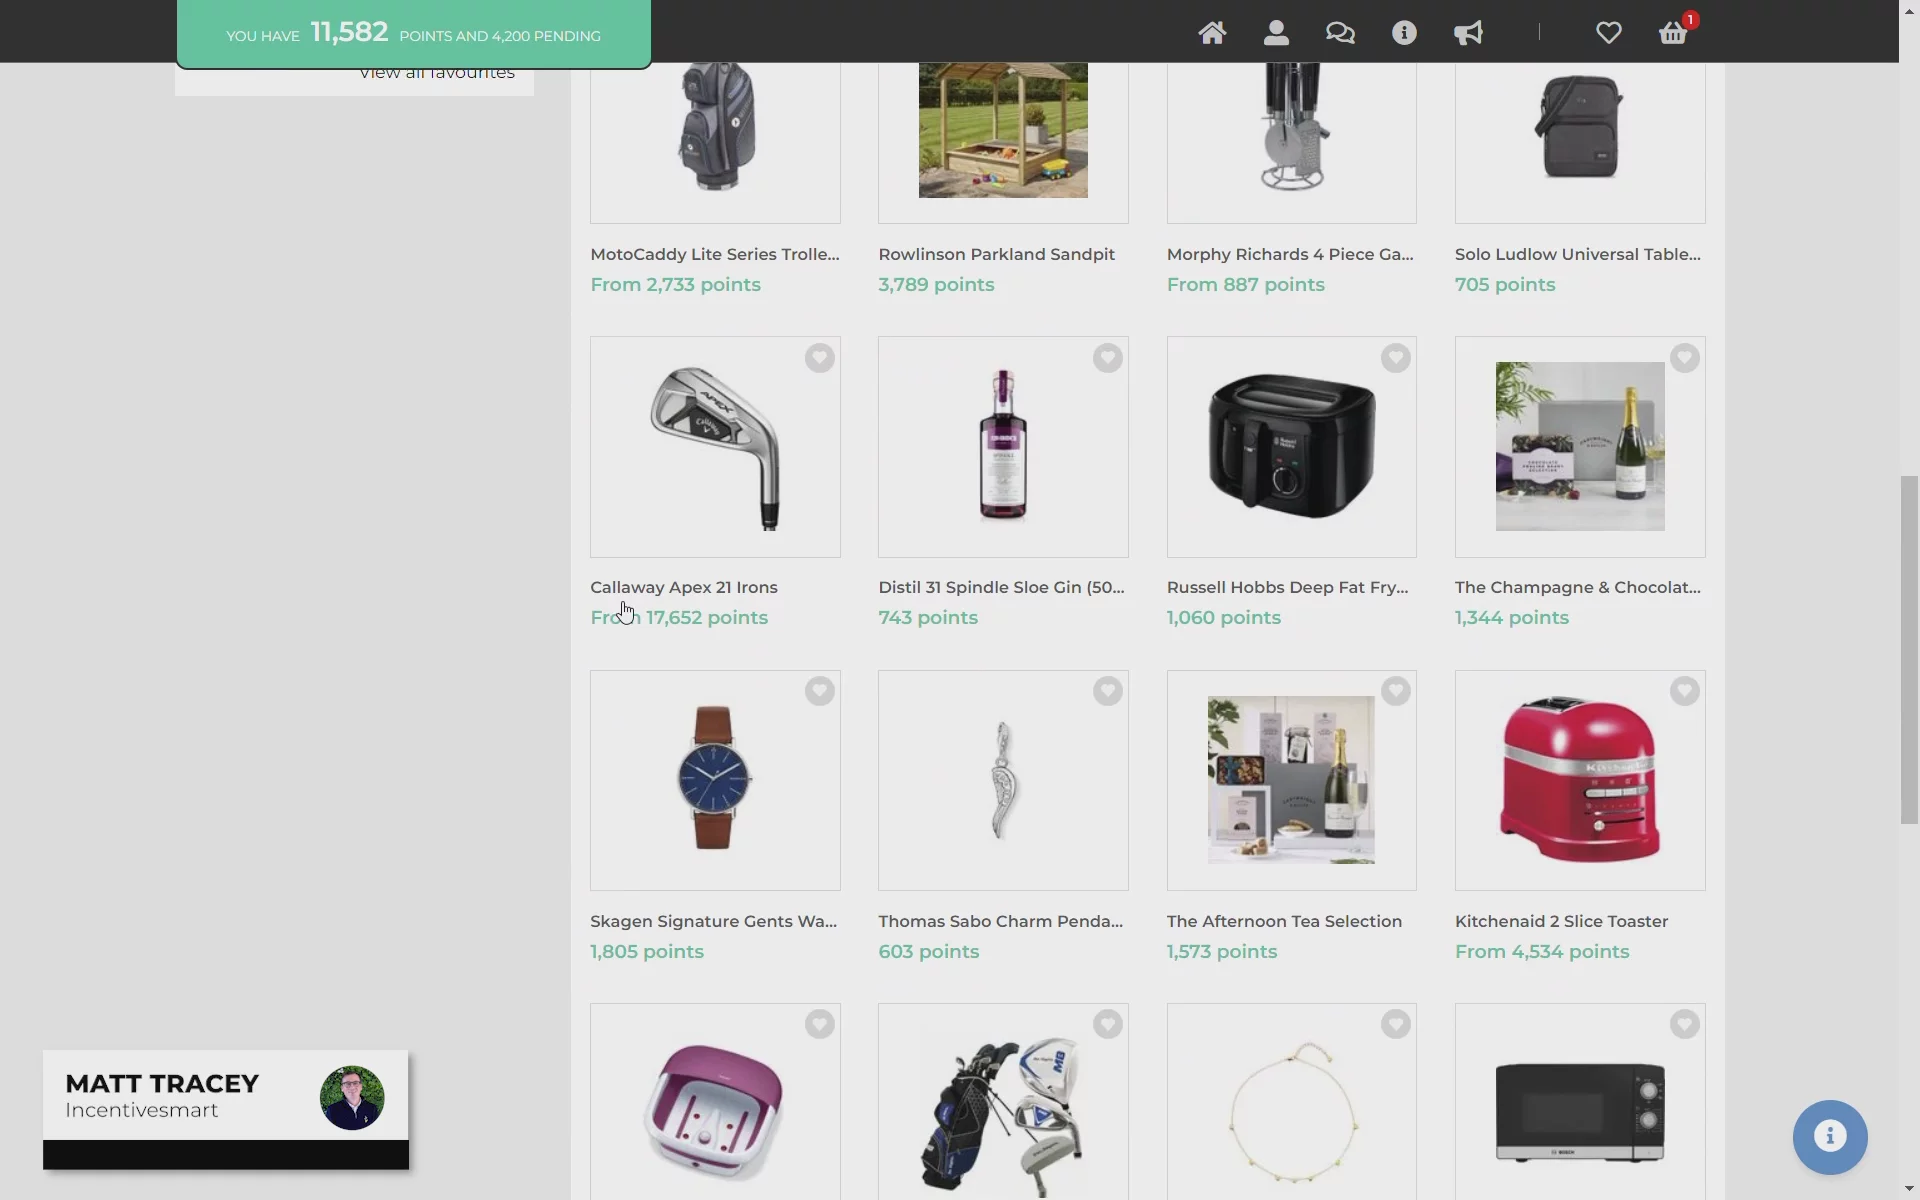Open the View all favourites link

(437, 74)
